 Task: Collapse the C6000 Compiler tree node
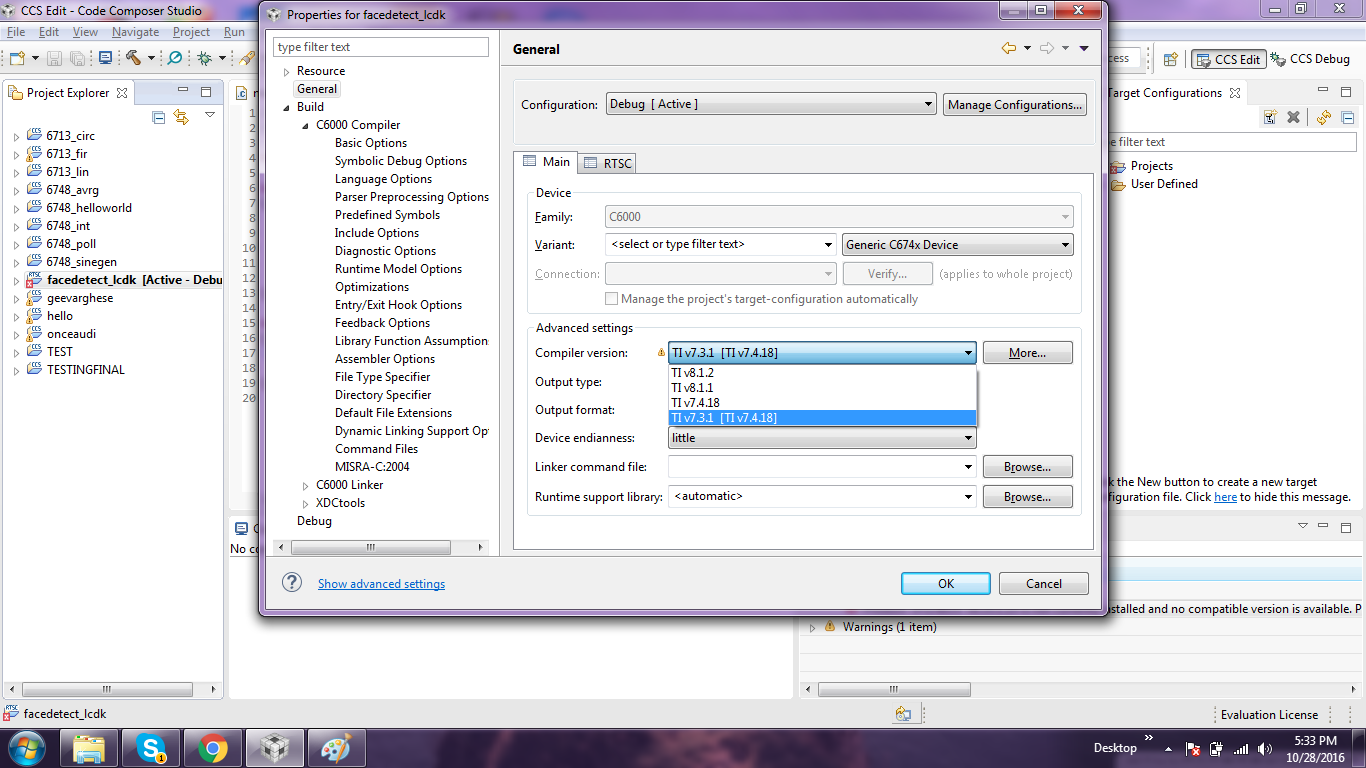click(x=306, y=126)
